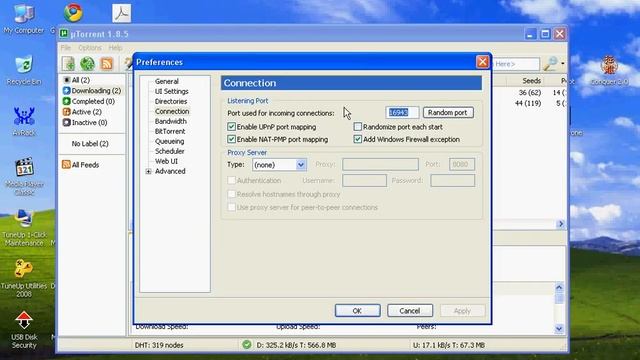Launch TuneUp Utilities 2008 shortcut
This screenshot has width=640, height=360.
coord(24,278)
